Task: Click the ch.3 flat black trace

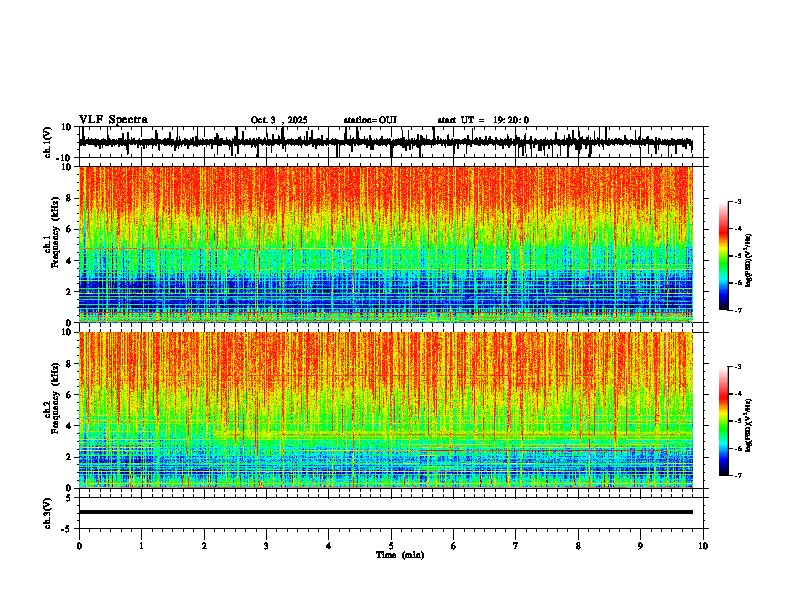Action: click(386, 512)
